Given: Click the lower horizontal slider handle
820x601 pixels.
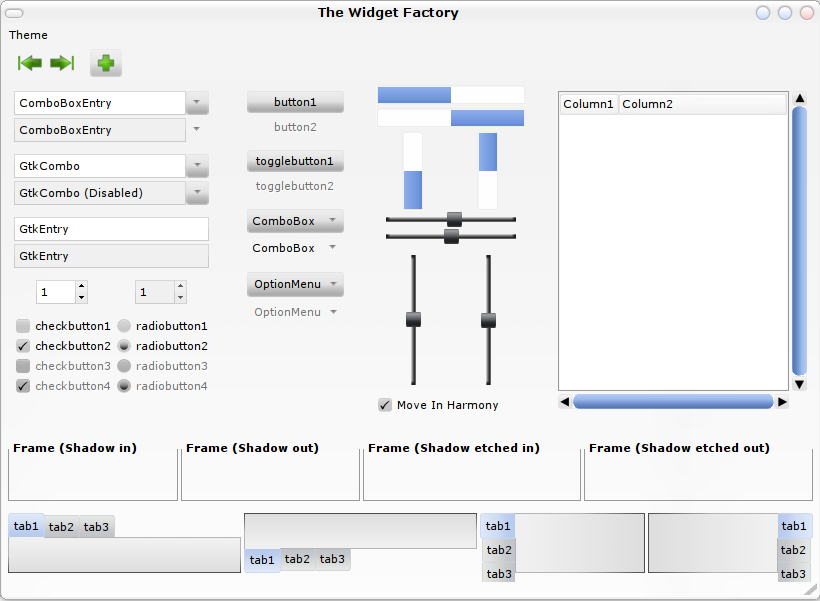Looking at the screenshot, I should coord(451,236).
